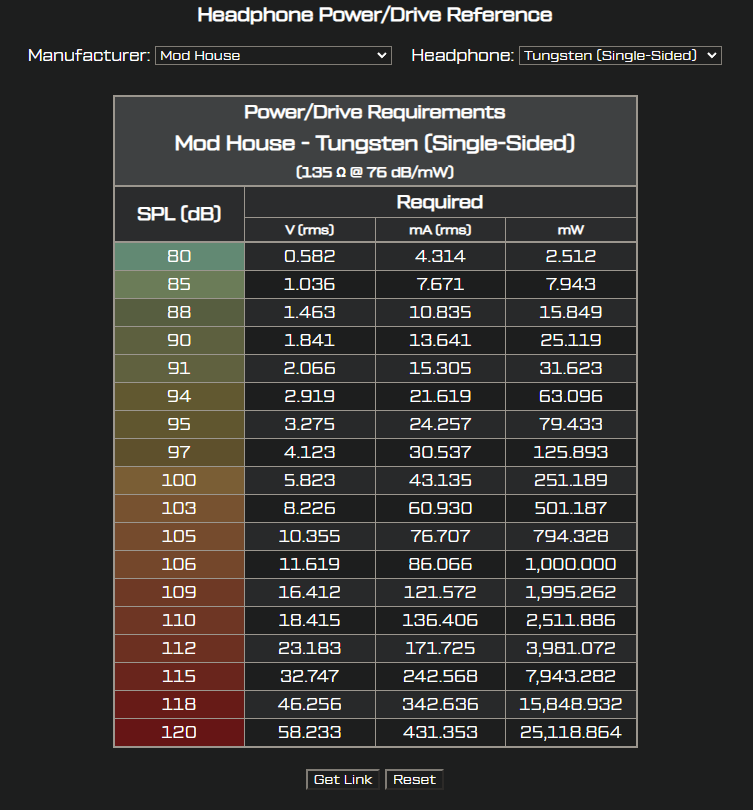Open the Manufacturer dropdown showing Mod House

[273, 56]
